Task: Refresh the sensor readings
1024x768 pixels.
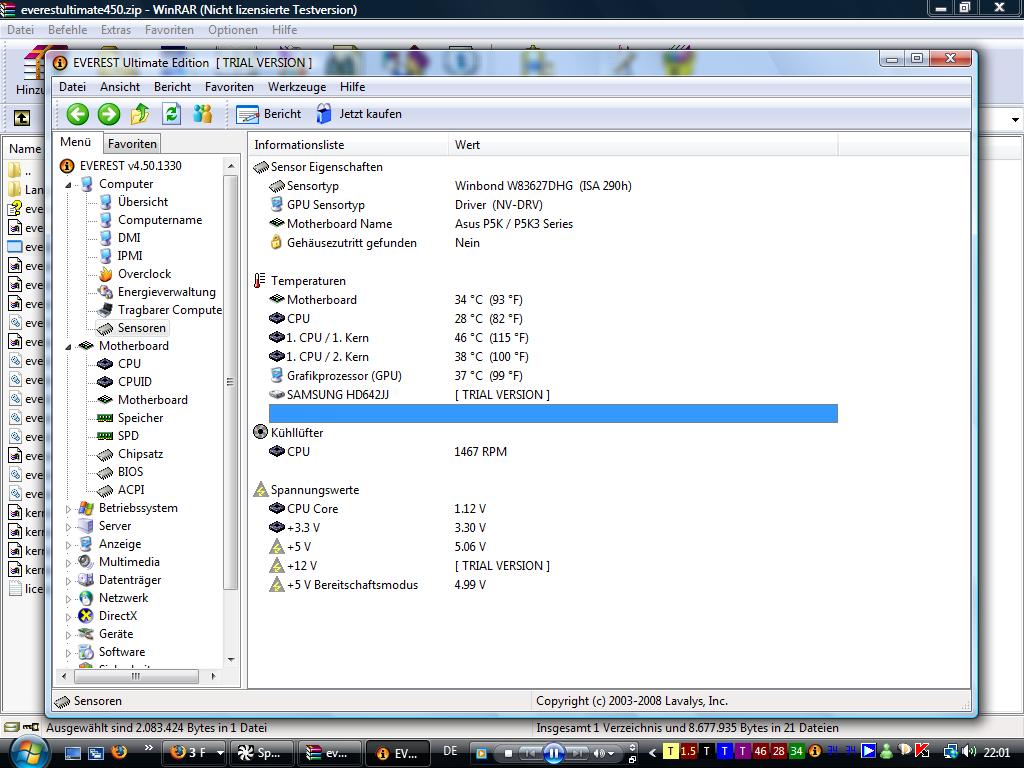Action: tap(171, 114)
